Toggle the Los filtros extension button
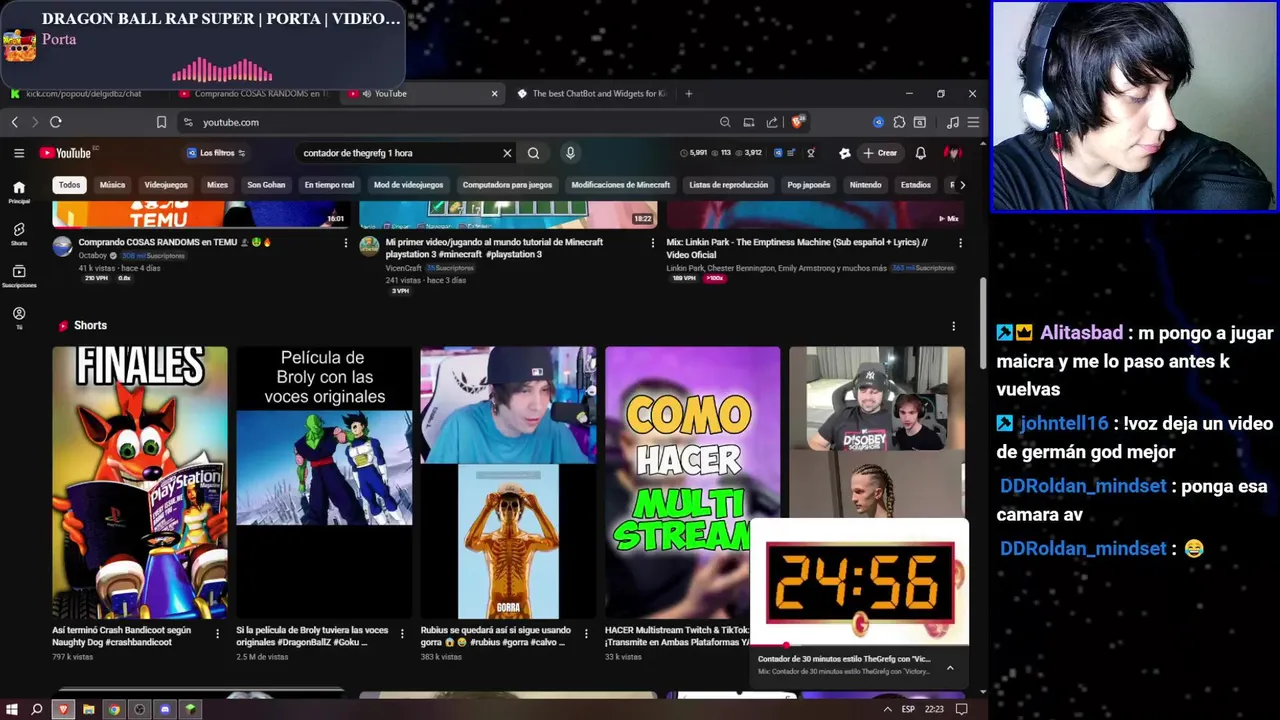Screen dimensions: 1280x720 (x=216, y=153)
